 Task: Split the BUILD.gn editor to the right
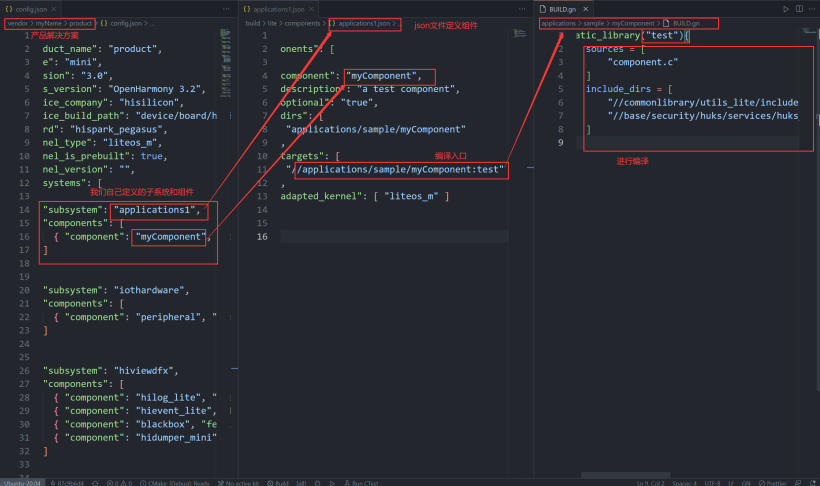(799, 9)
